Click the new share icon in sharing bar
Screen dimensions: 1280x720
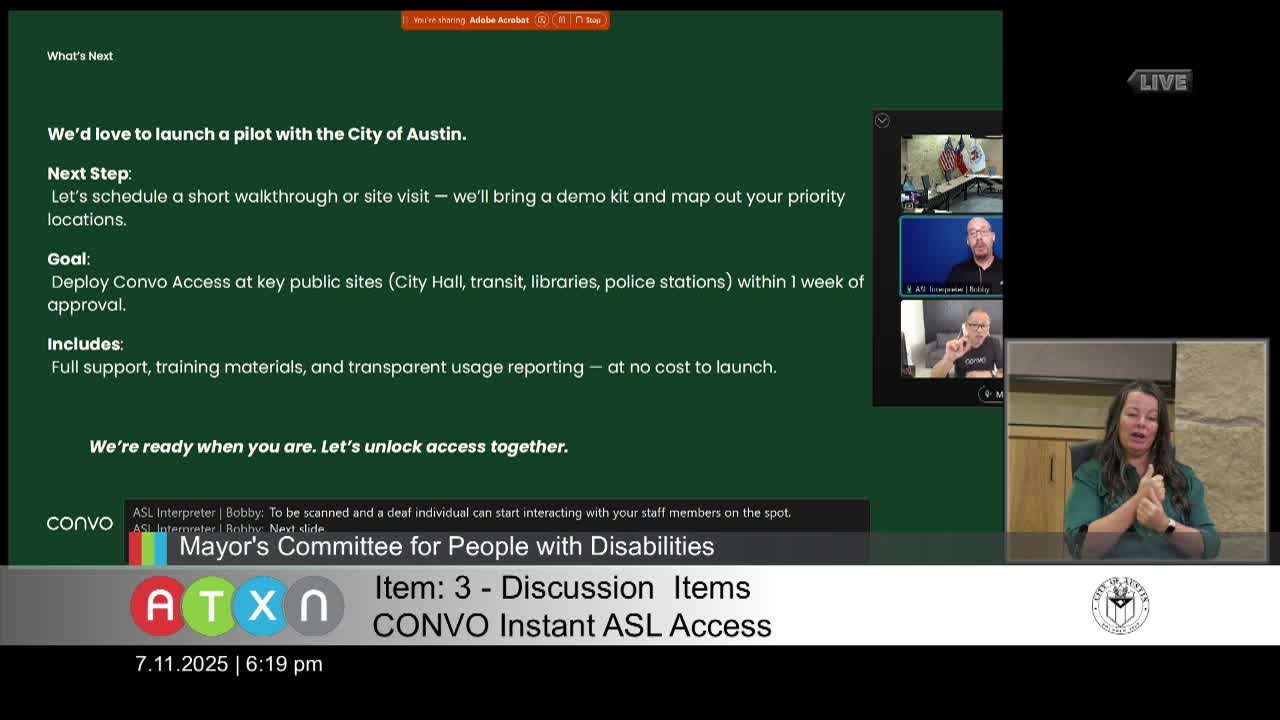tap(541, 20)
